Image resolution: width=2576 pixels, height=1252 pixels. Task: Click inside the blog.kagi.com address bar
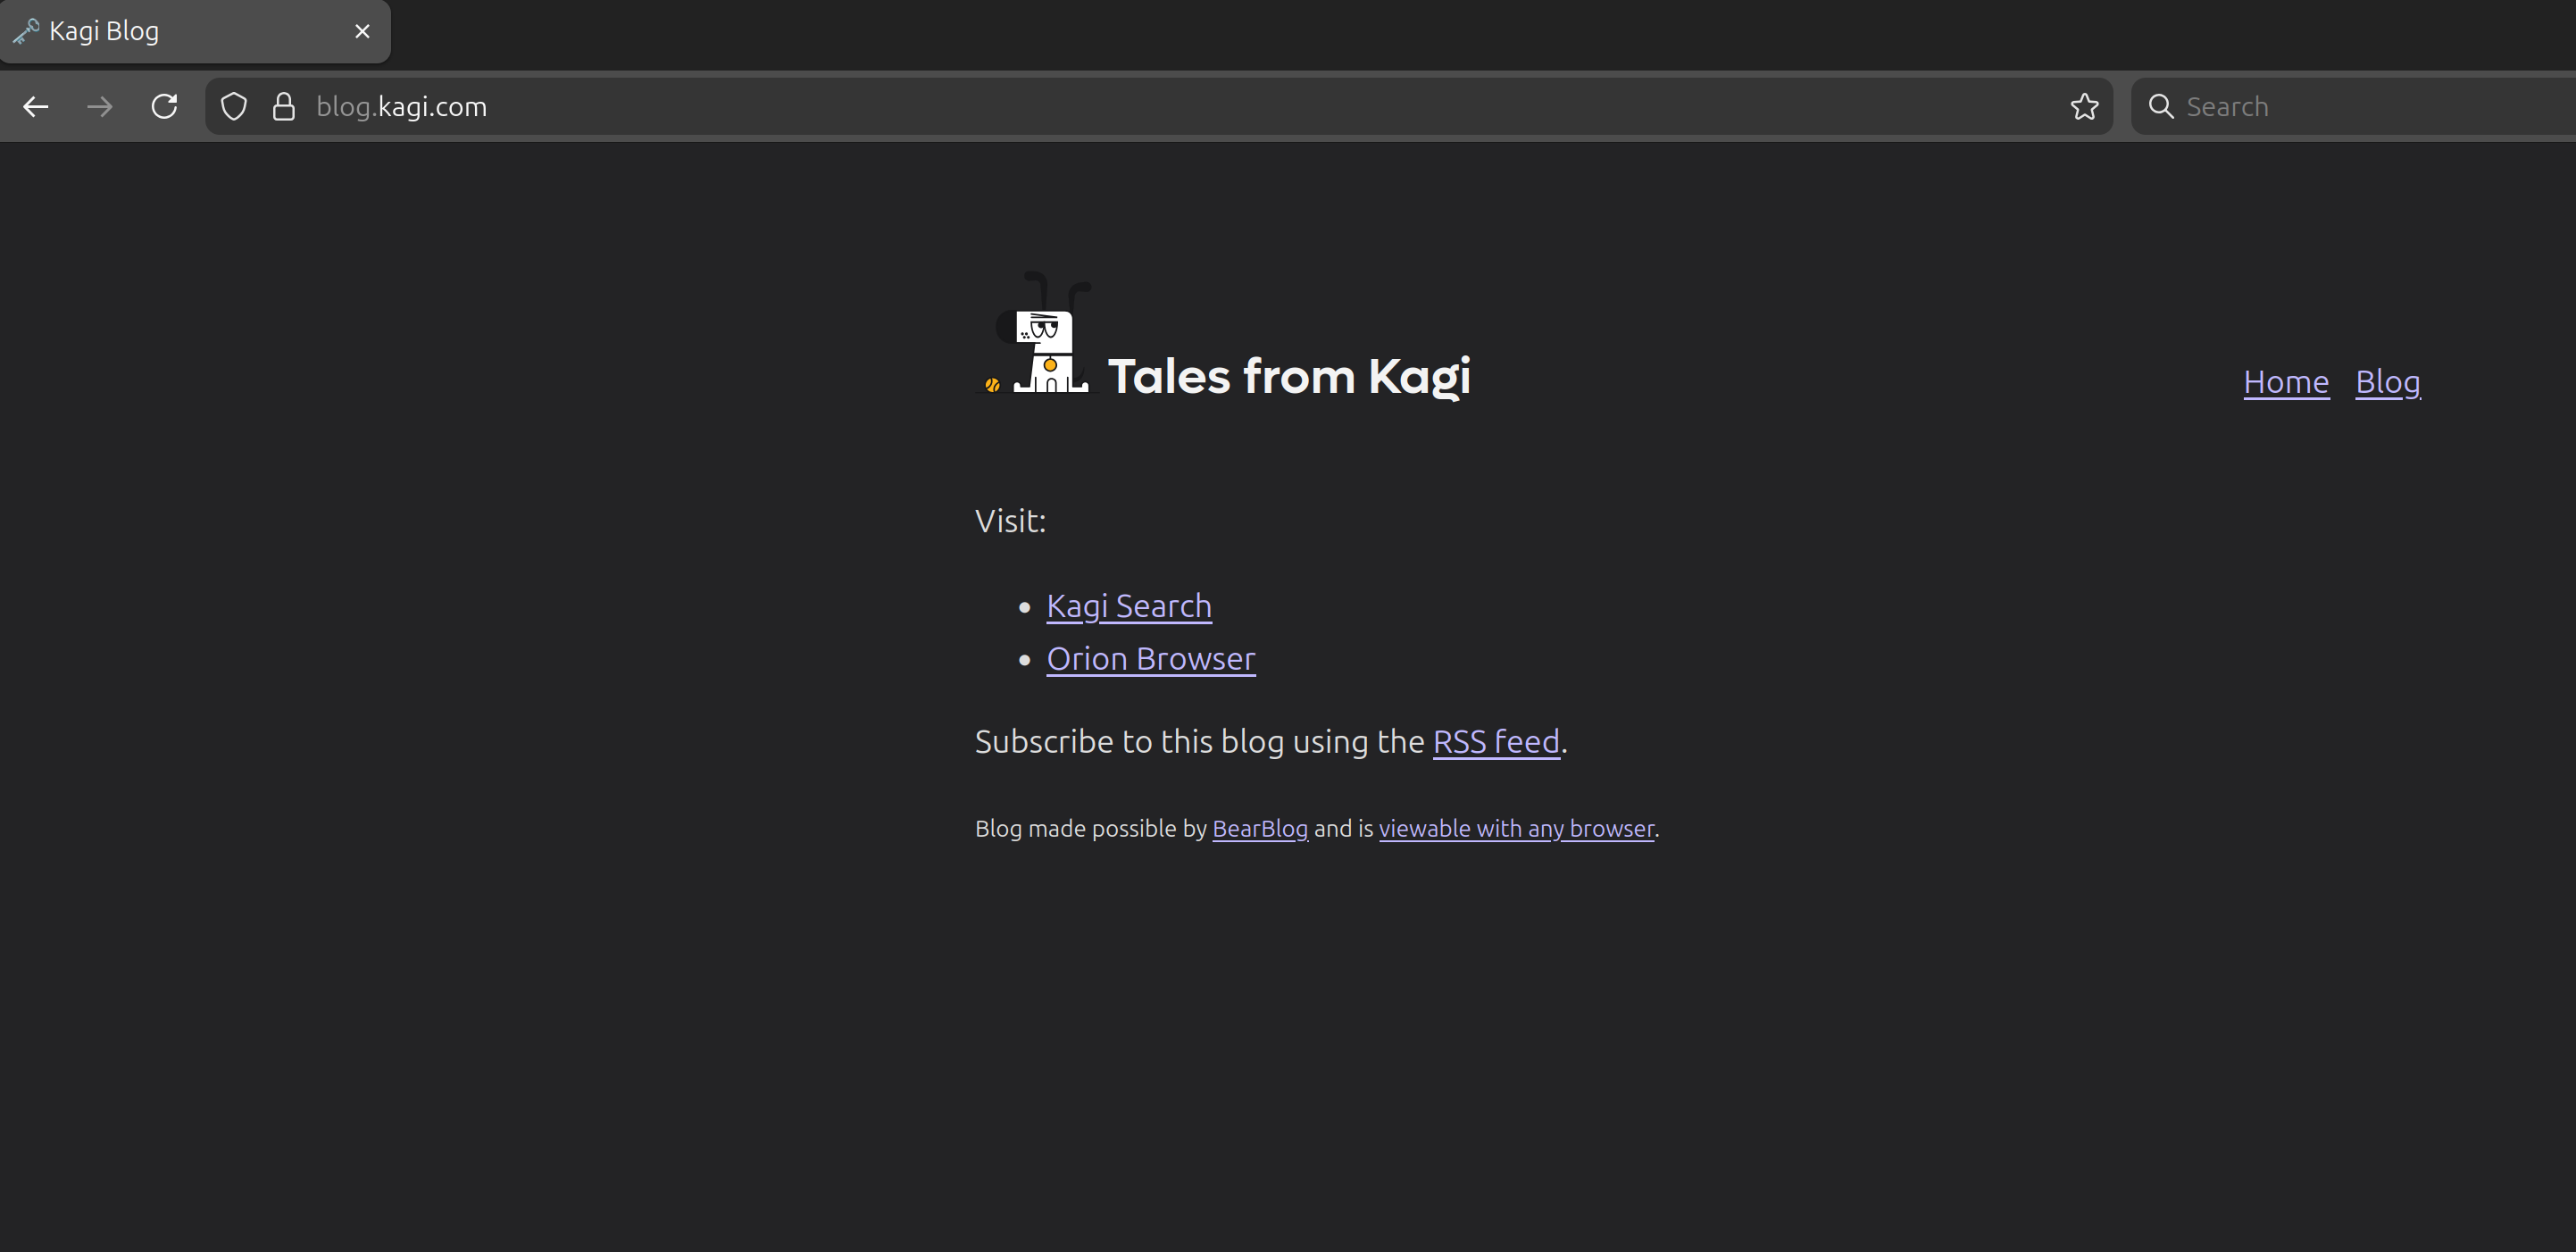(x=700, y=106)
